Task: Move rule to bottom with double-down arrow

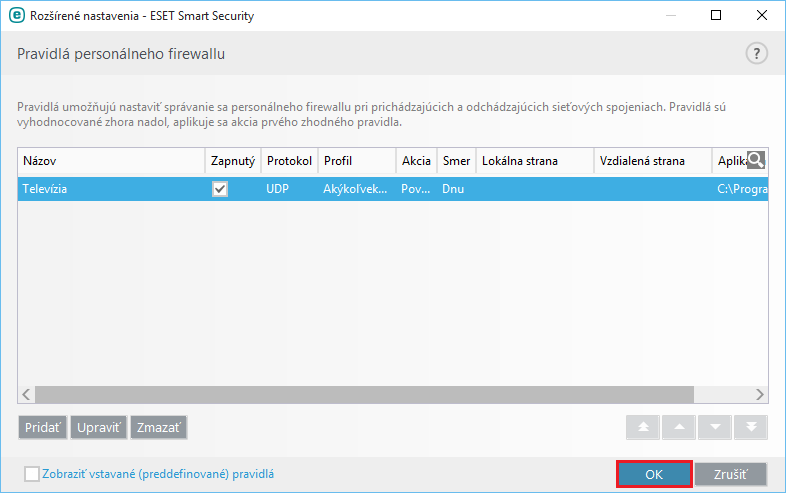Action: click(750, 427)
